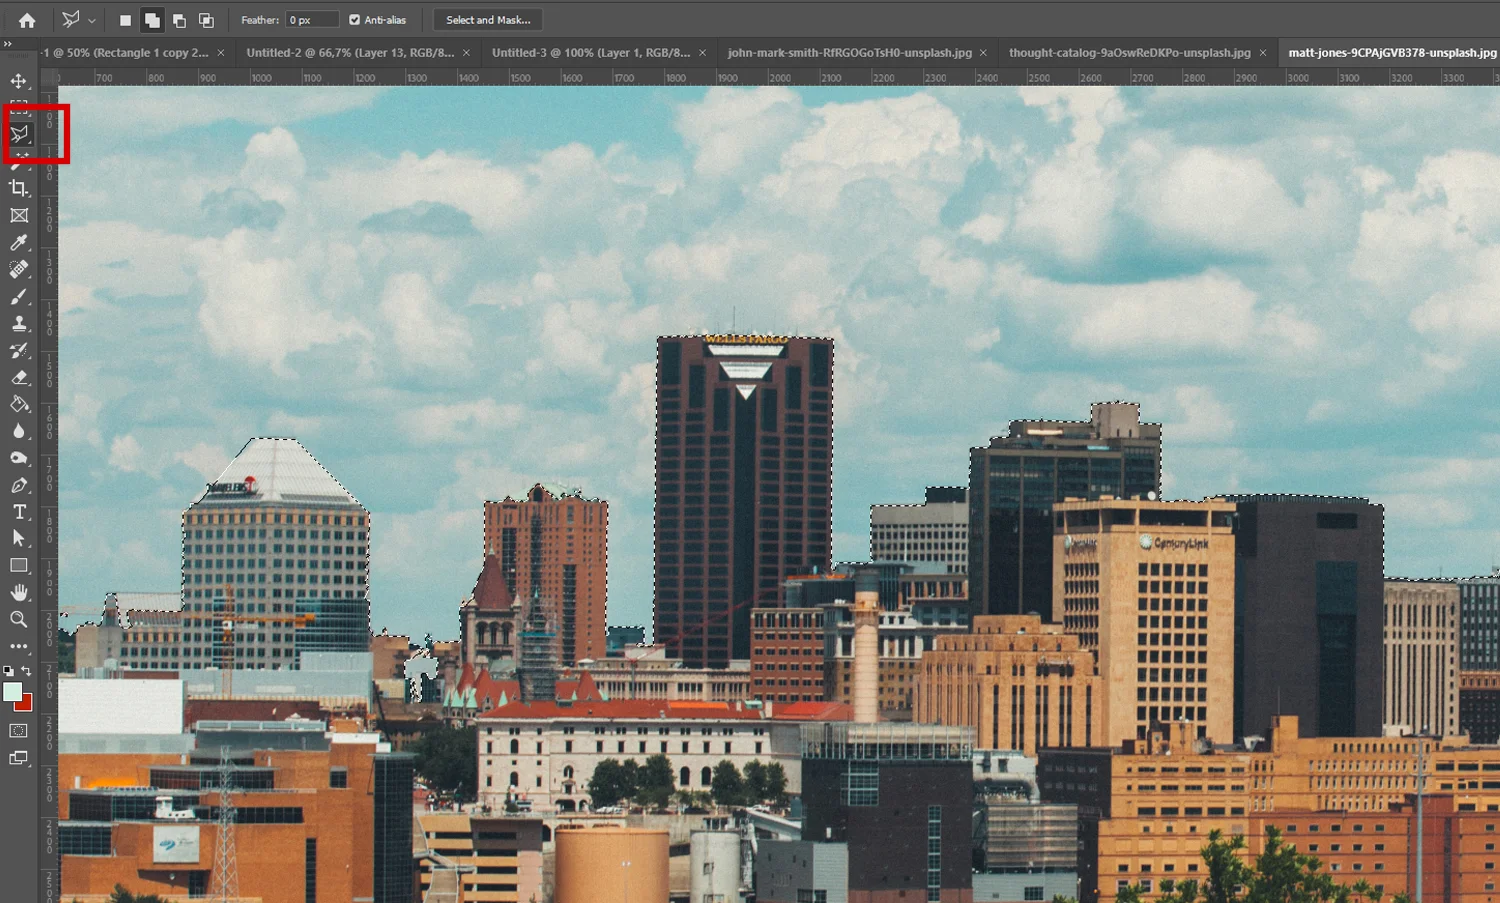Toggle the Anti-alias checkbox
This screenshot has height=903, width=1500.
pos(354,20)
